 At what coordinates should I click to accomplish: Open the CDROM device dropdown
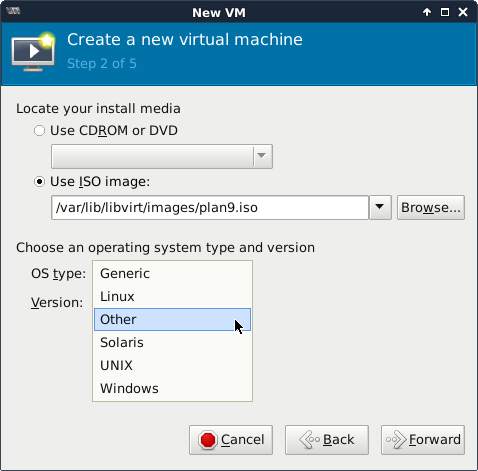[162, 156]
